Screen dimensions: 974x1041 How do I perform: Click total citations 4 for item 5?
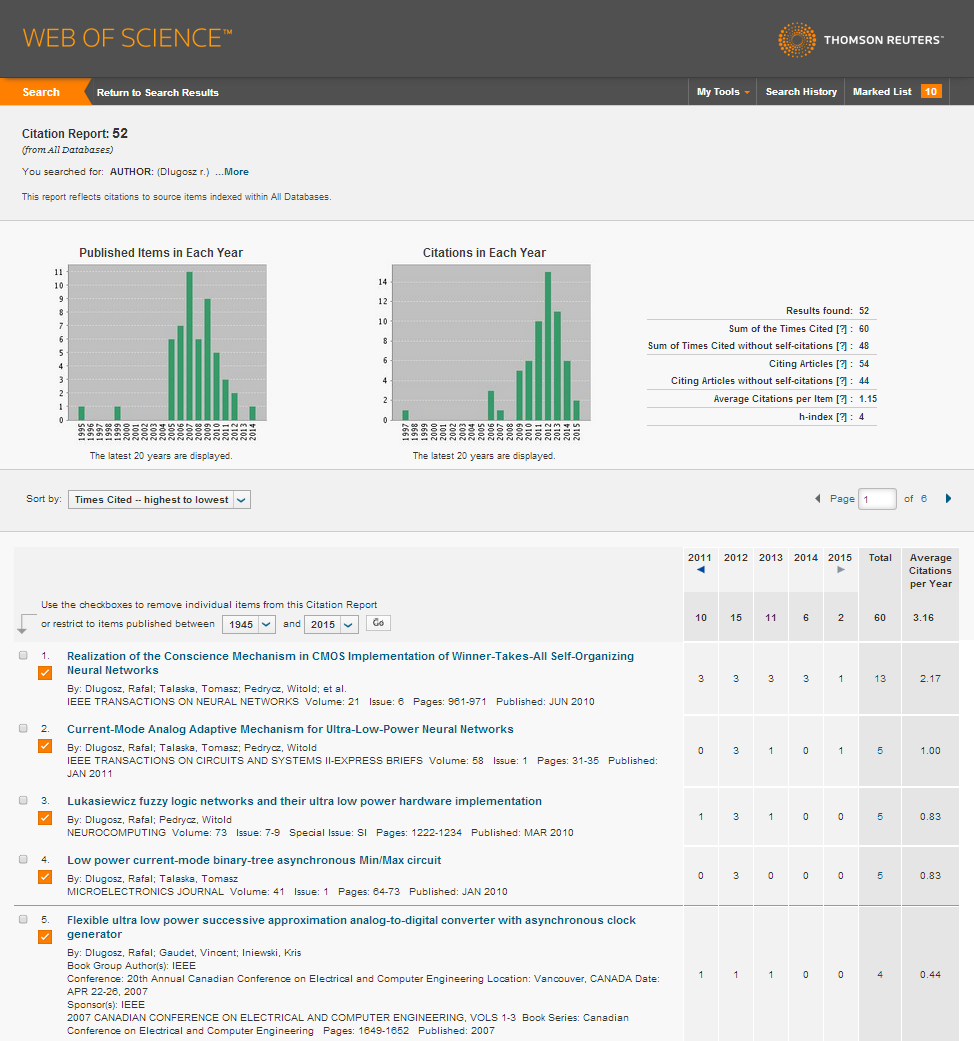tap(880, 975)
